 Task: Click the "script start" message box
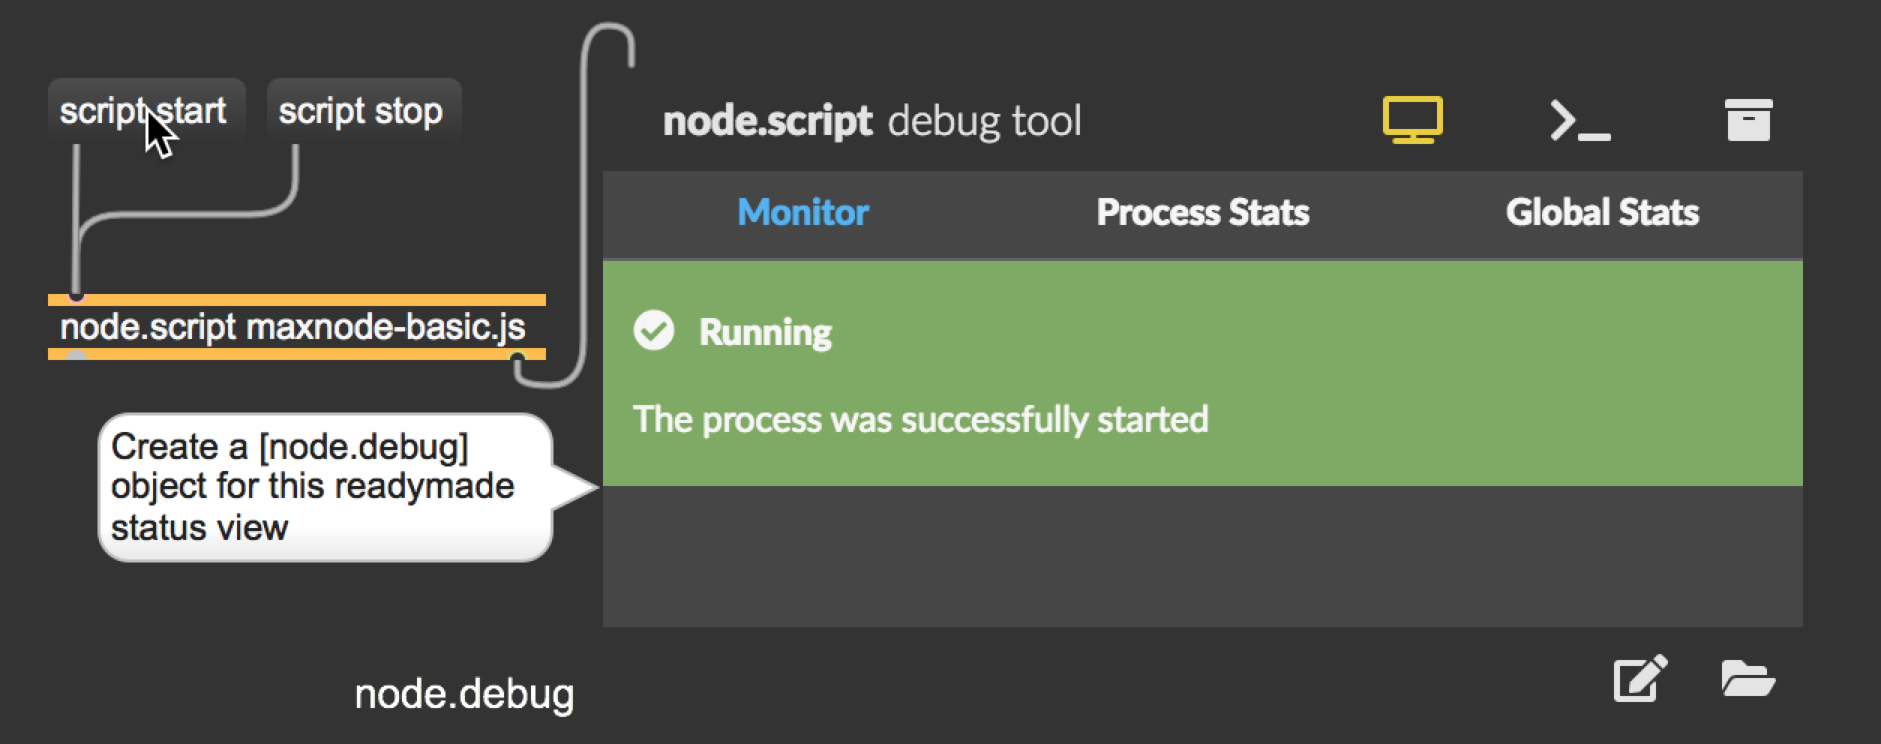pos(146,110)
